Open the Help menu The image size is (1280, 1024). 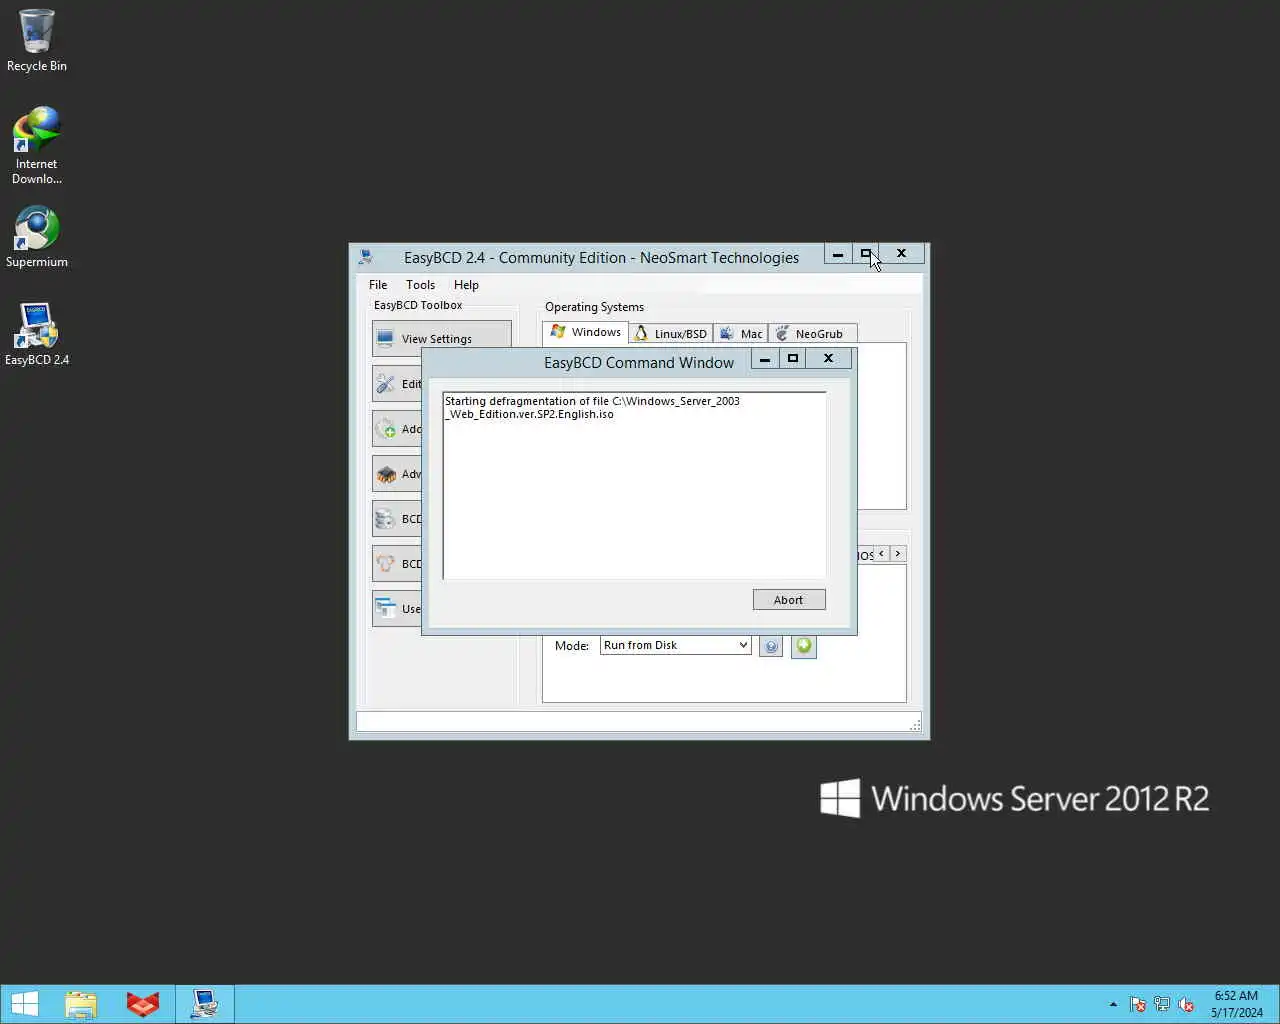point(466,285)
